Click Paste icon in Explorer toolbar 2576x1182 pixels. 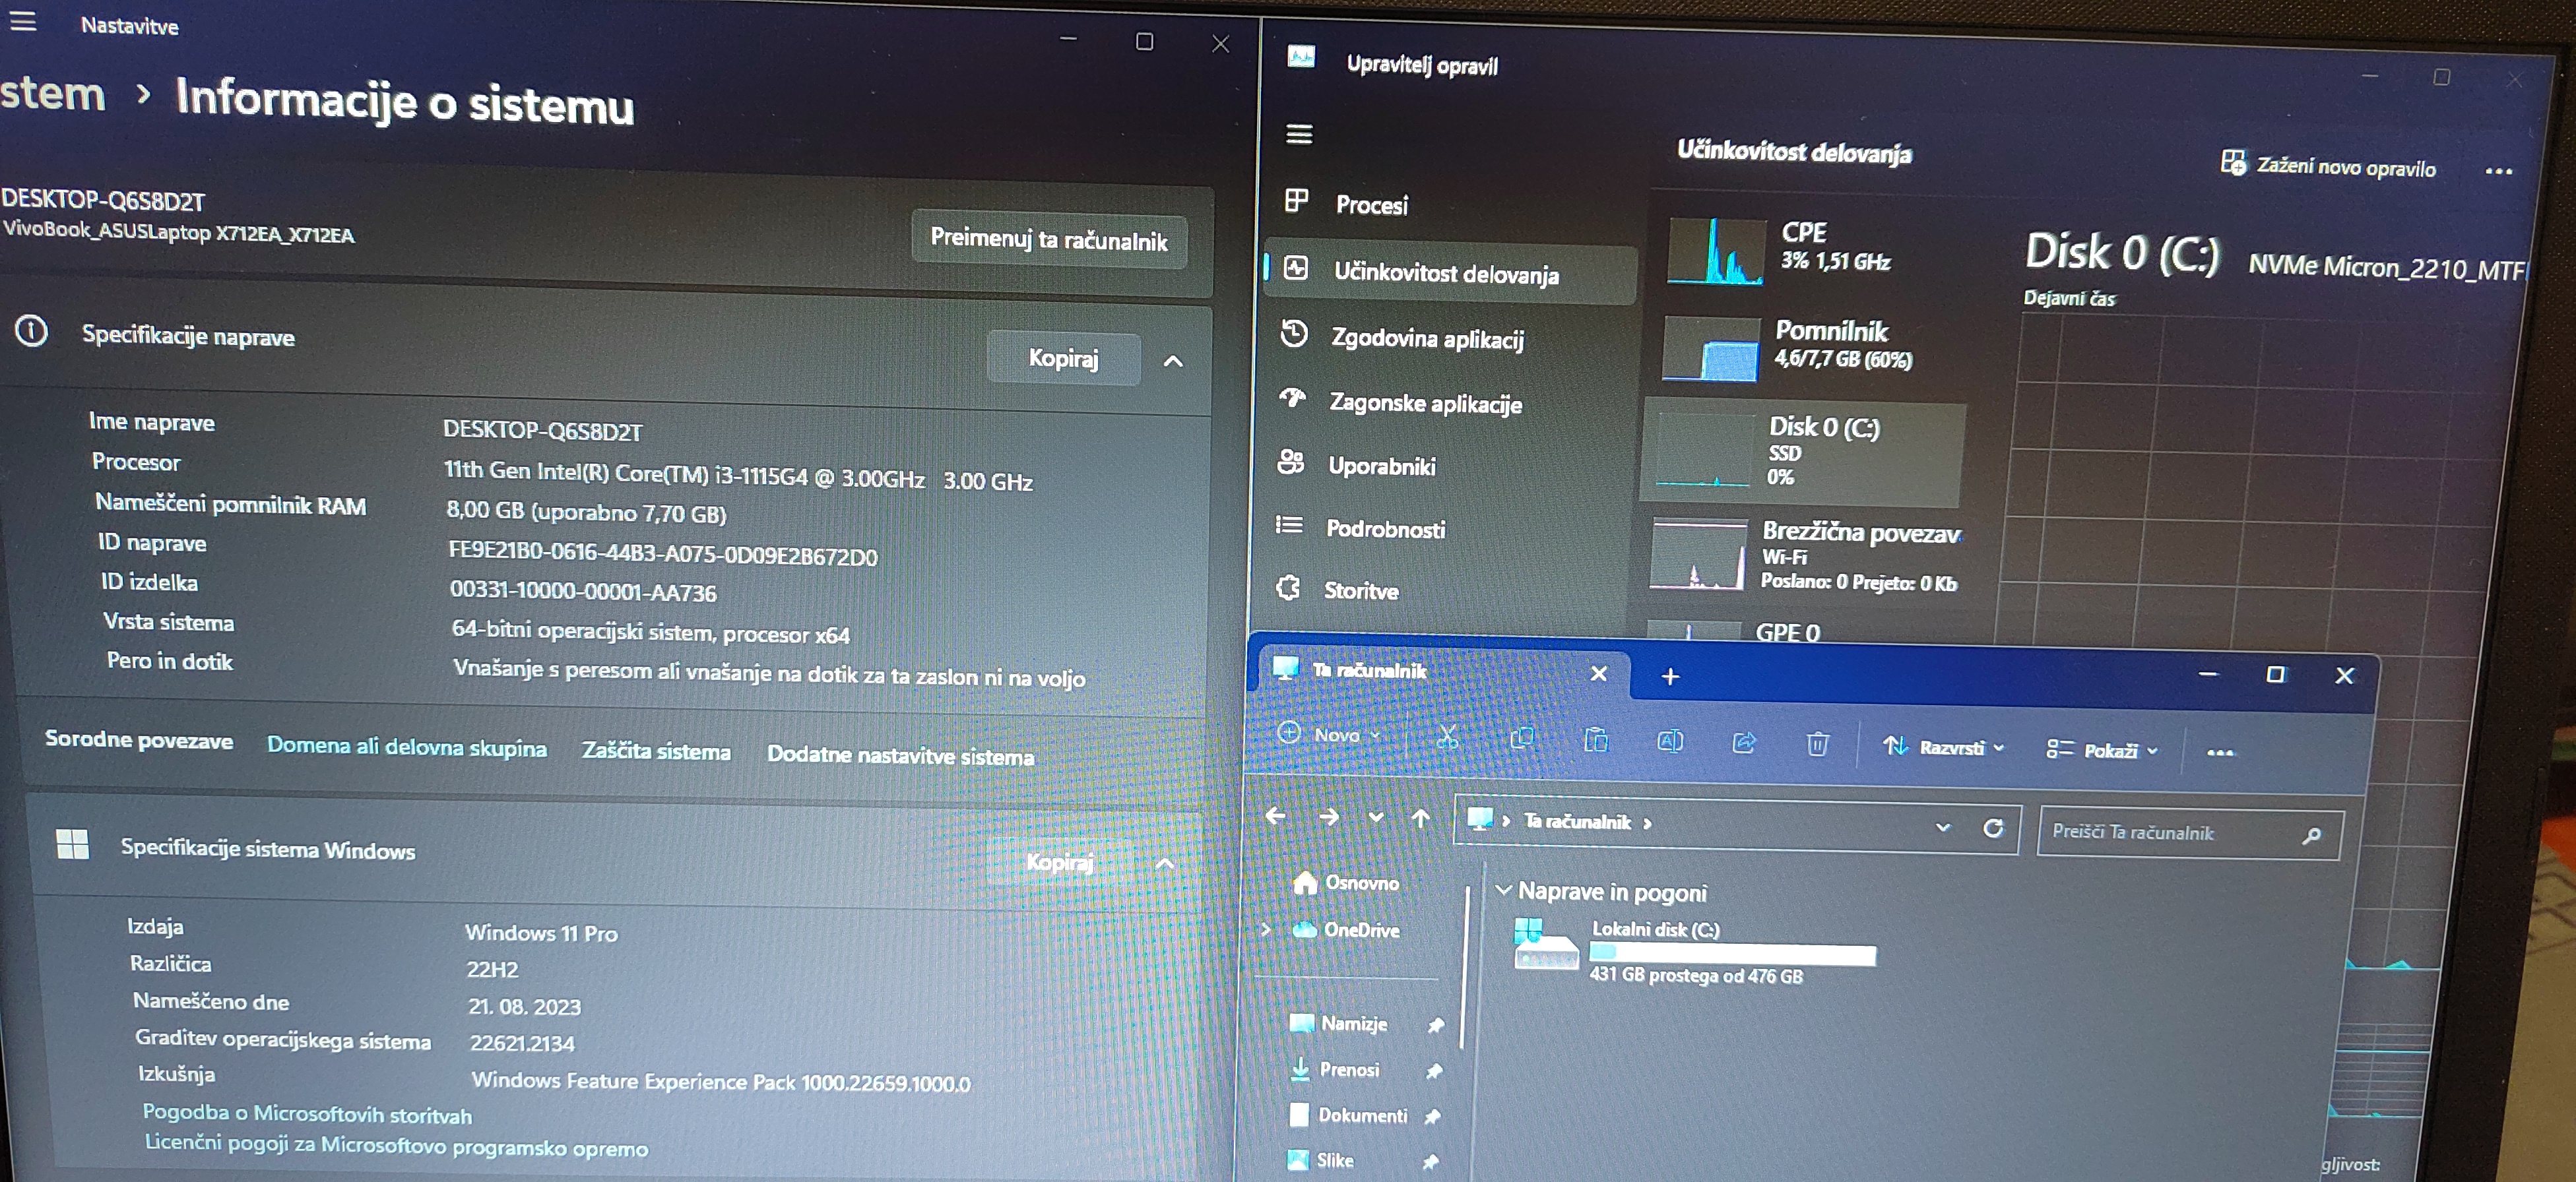tap(1596, 740)
